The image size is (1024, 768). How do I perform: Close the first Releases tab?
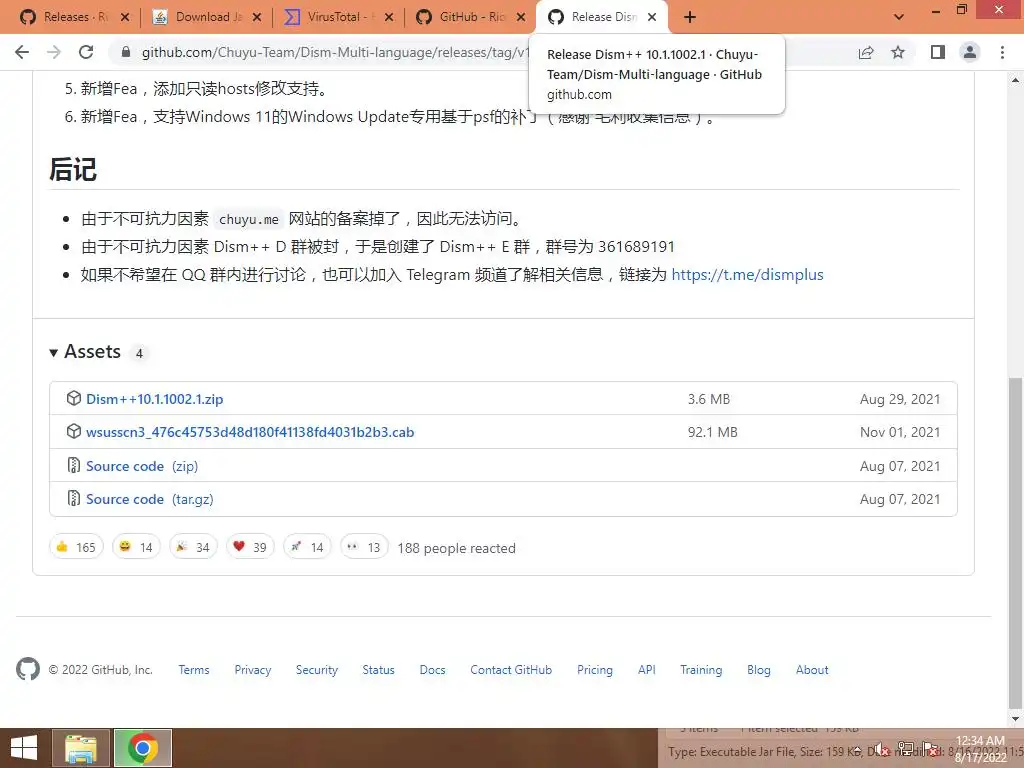(x=125, y=17)
